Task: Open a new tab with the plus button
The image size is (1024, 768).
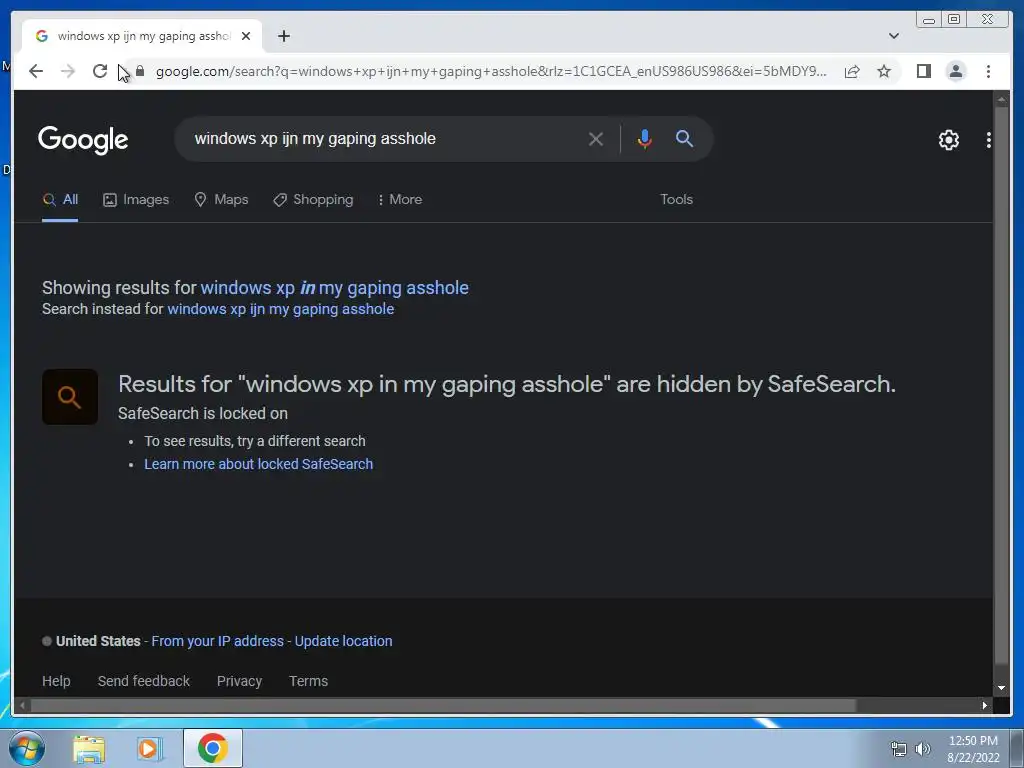Action: (283, 36)
